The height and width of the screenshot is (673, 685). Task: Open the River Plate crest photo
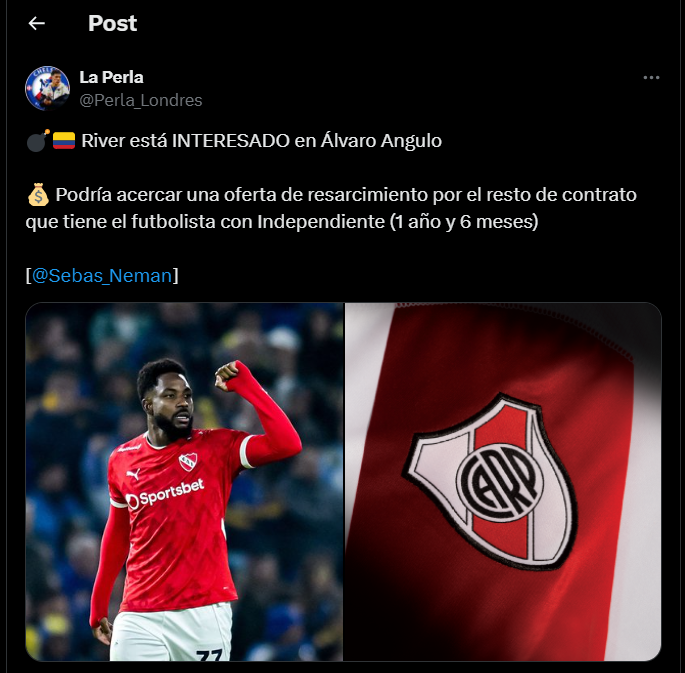[503, 482]
